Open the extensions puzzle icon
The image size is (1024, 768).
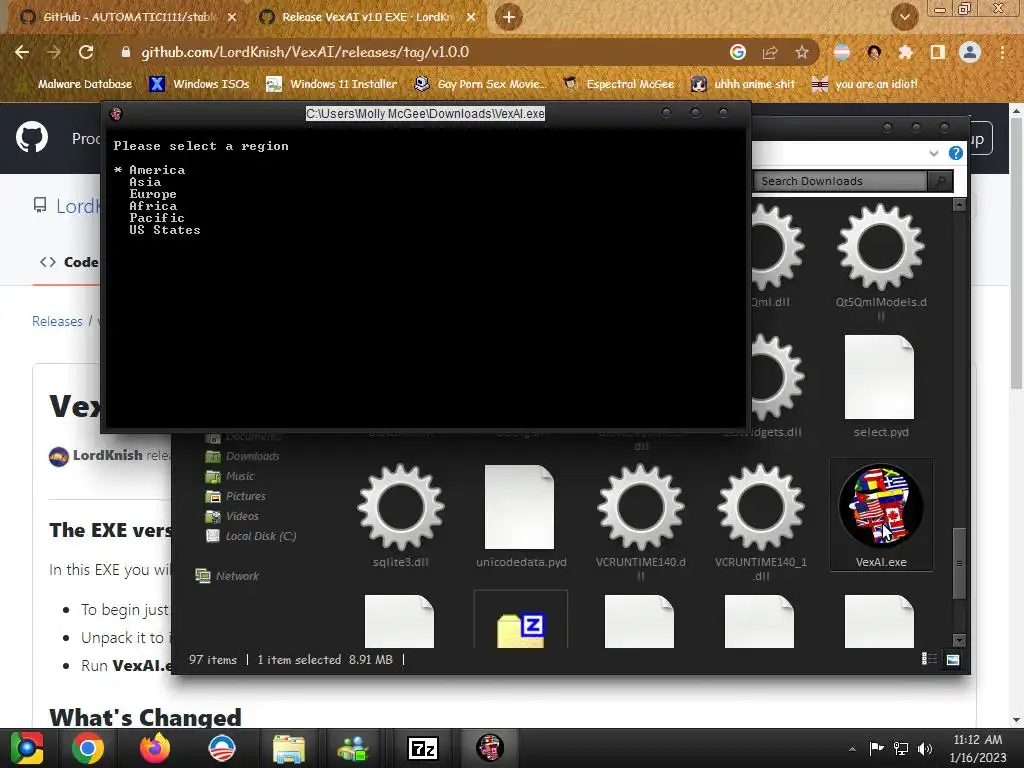coord(906,52)
